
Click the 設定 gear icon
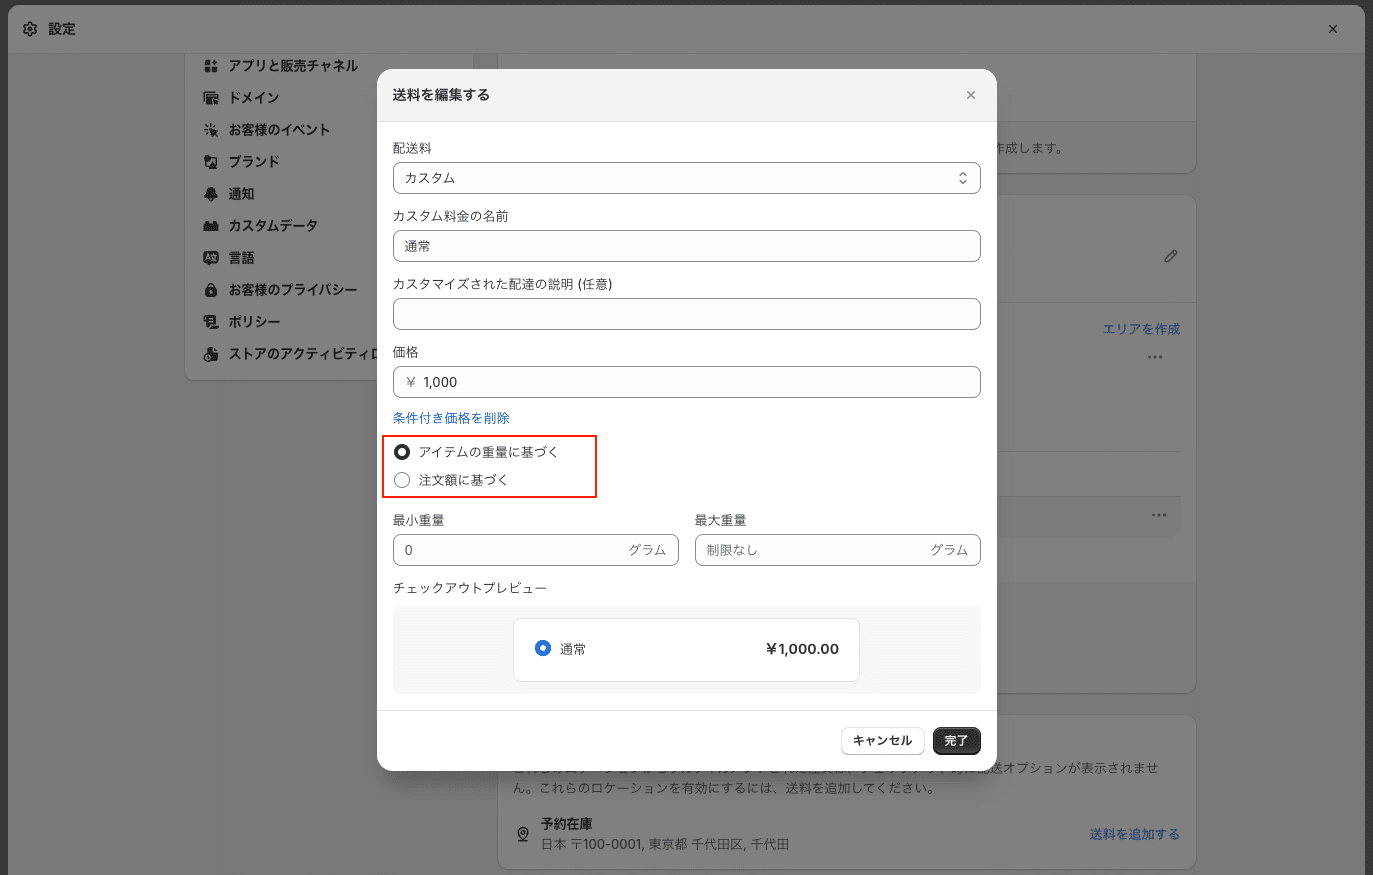pos(30,29)
